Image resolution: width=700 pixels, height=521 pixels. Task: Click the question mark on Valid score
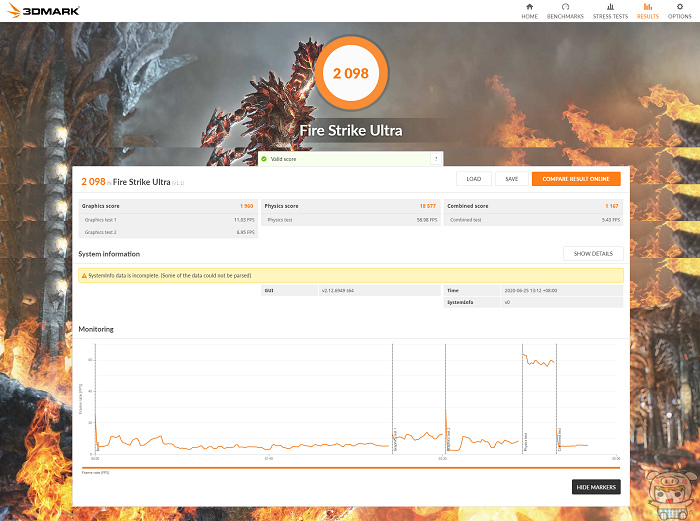coord(435,159)
